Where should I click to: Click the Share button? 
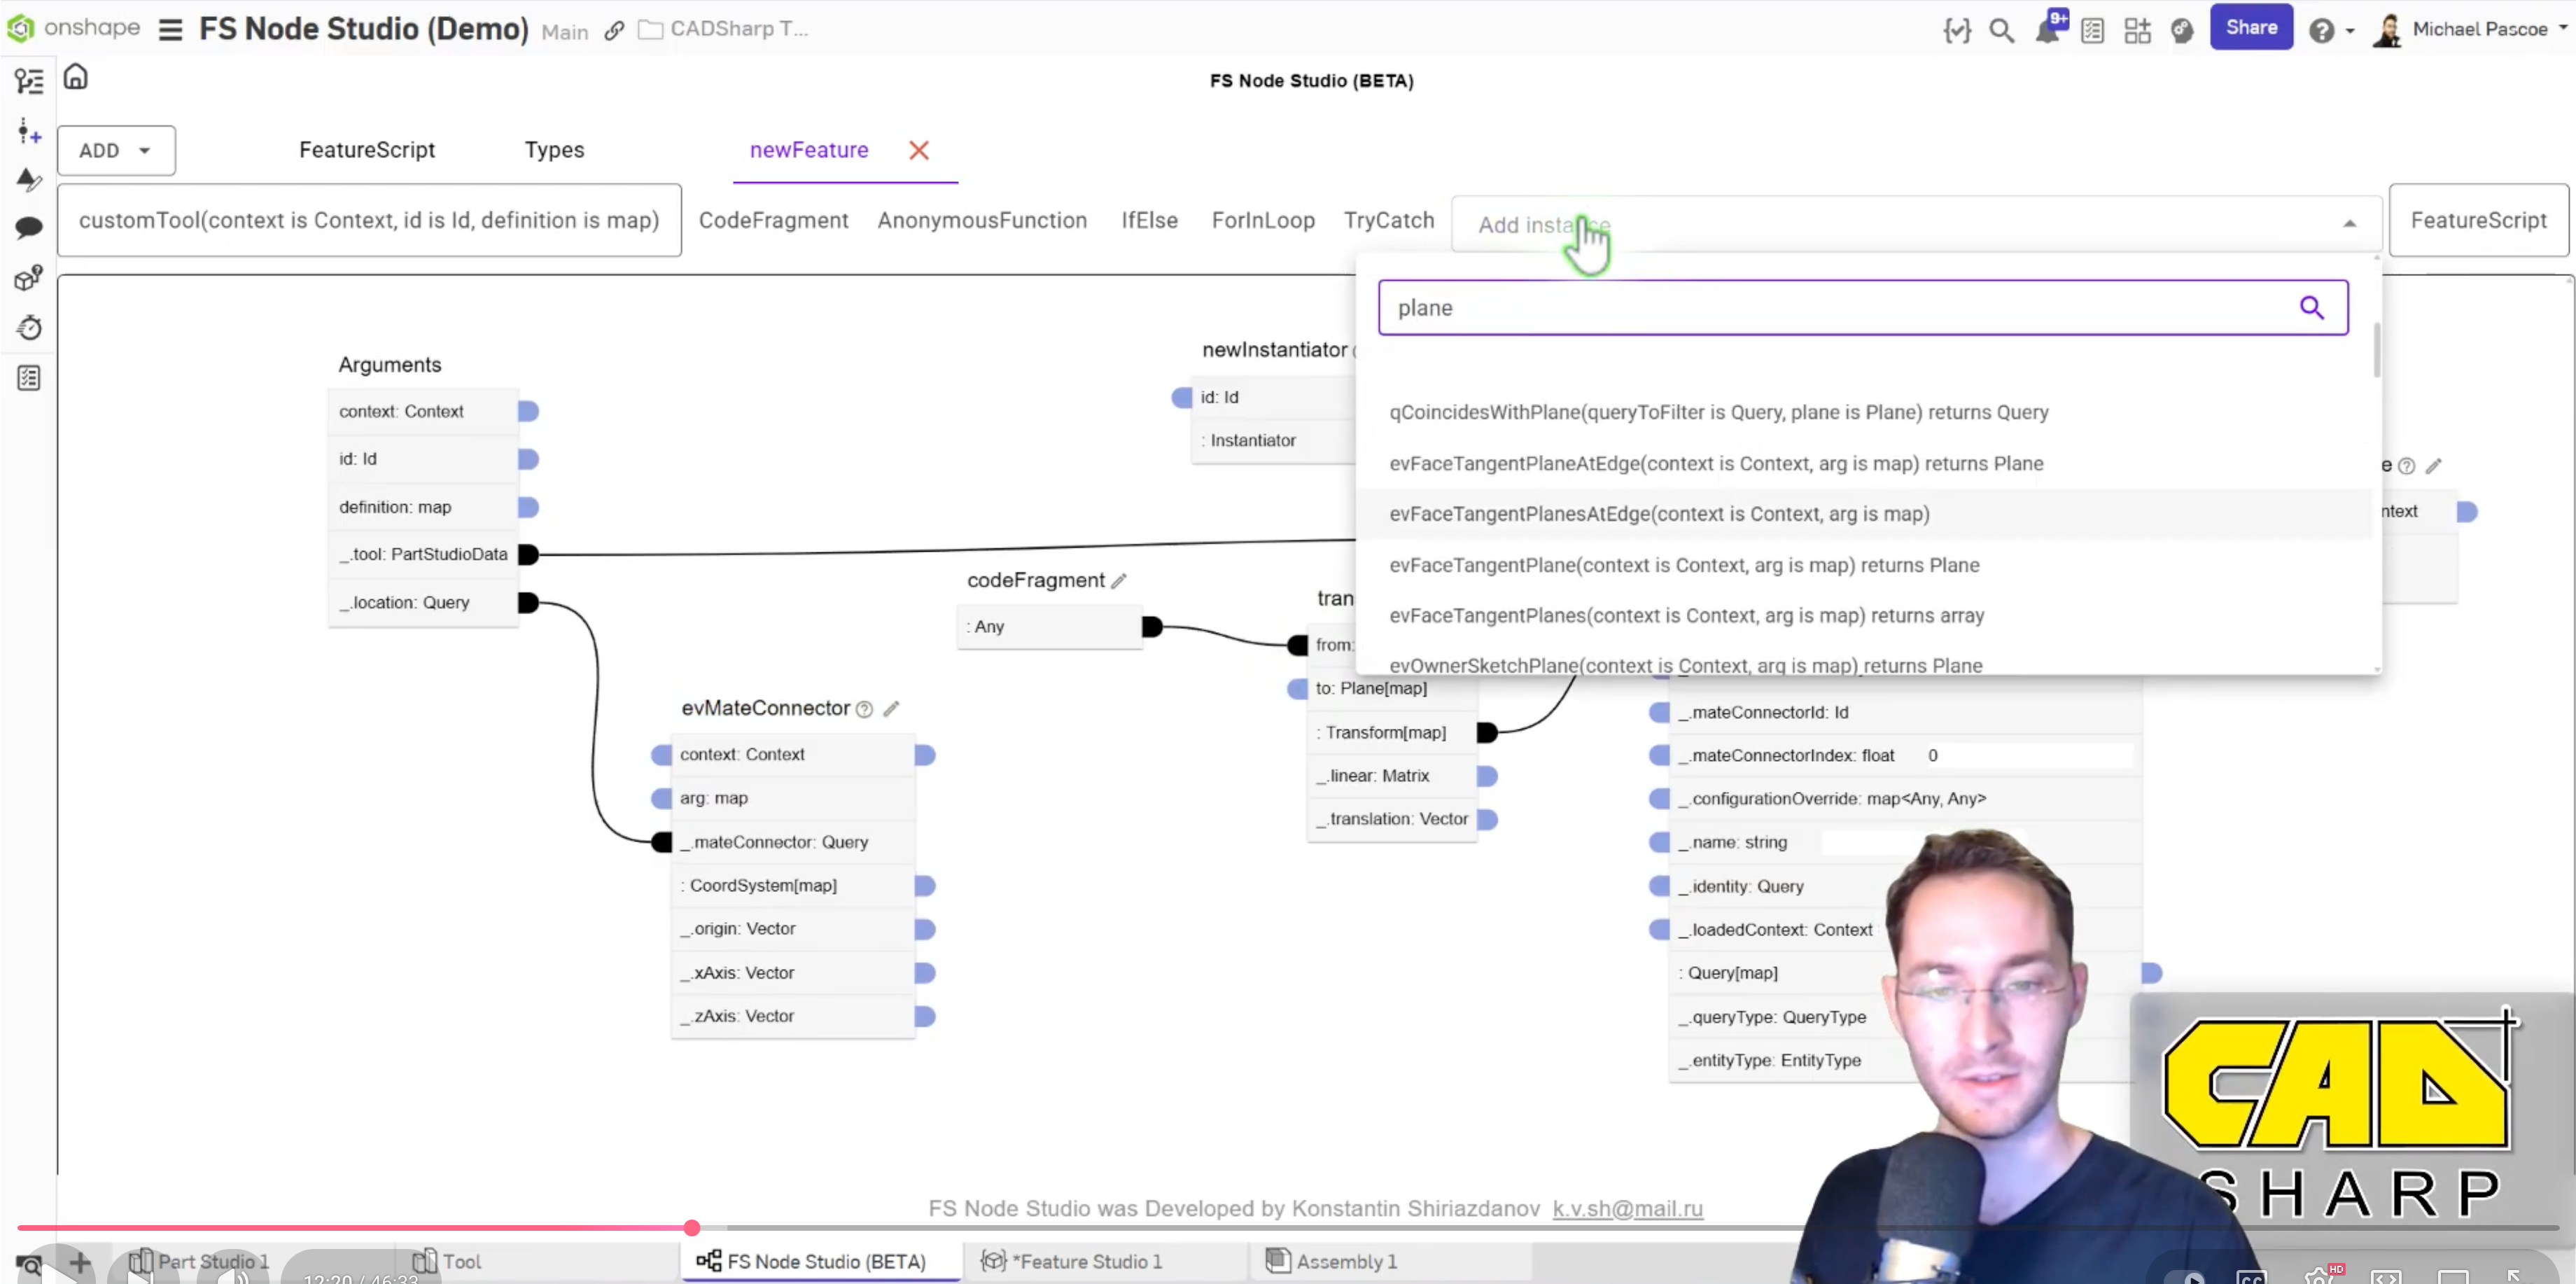(x=2250, y=27)
